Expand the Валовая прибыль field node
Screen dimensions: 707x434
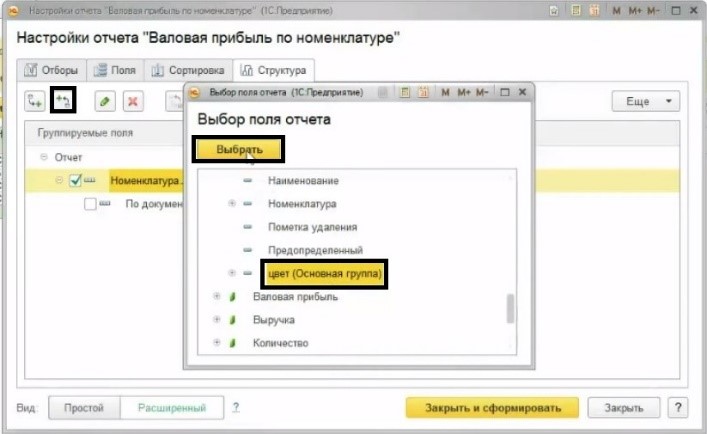[217, 297]
